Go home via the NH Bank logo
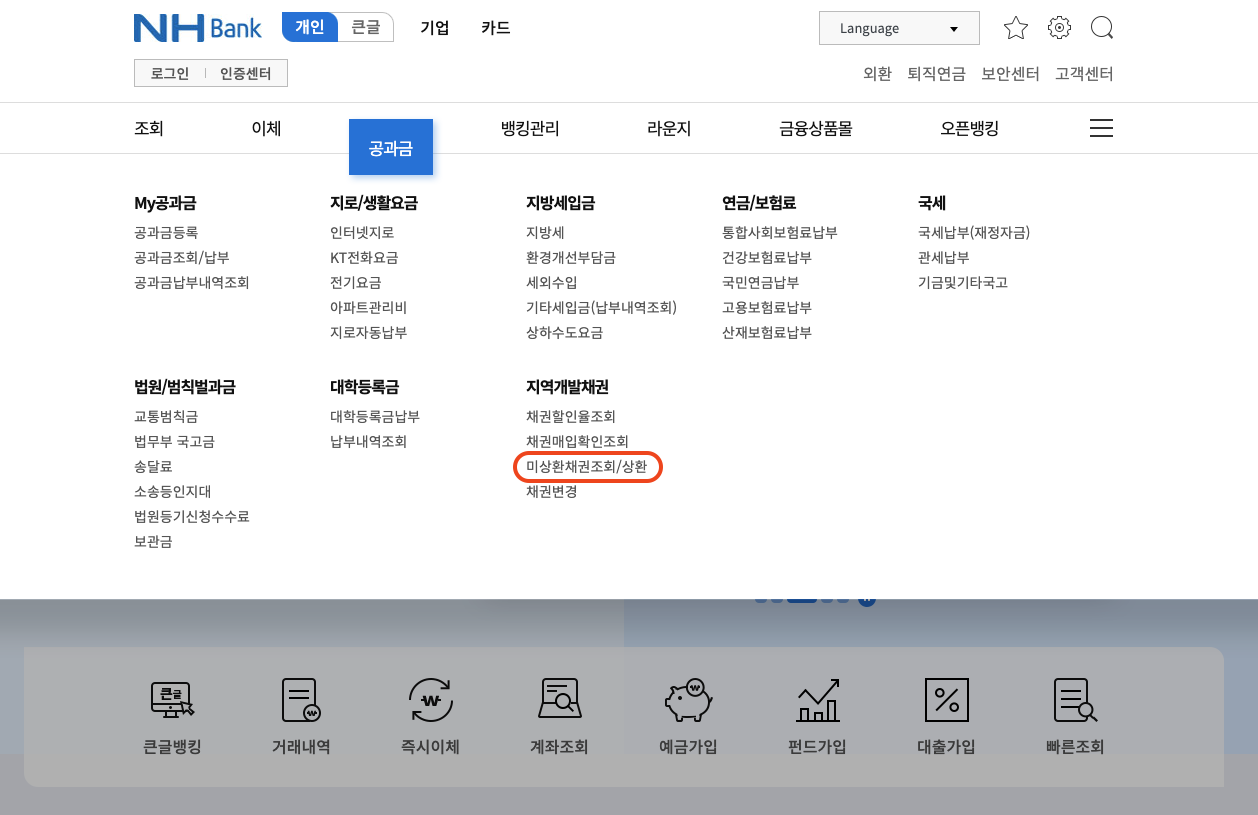 click(x=197, y=28)
